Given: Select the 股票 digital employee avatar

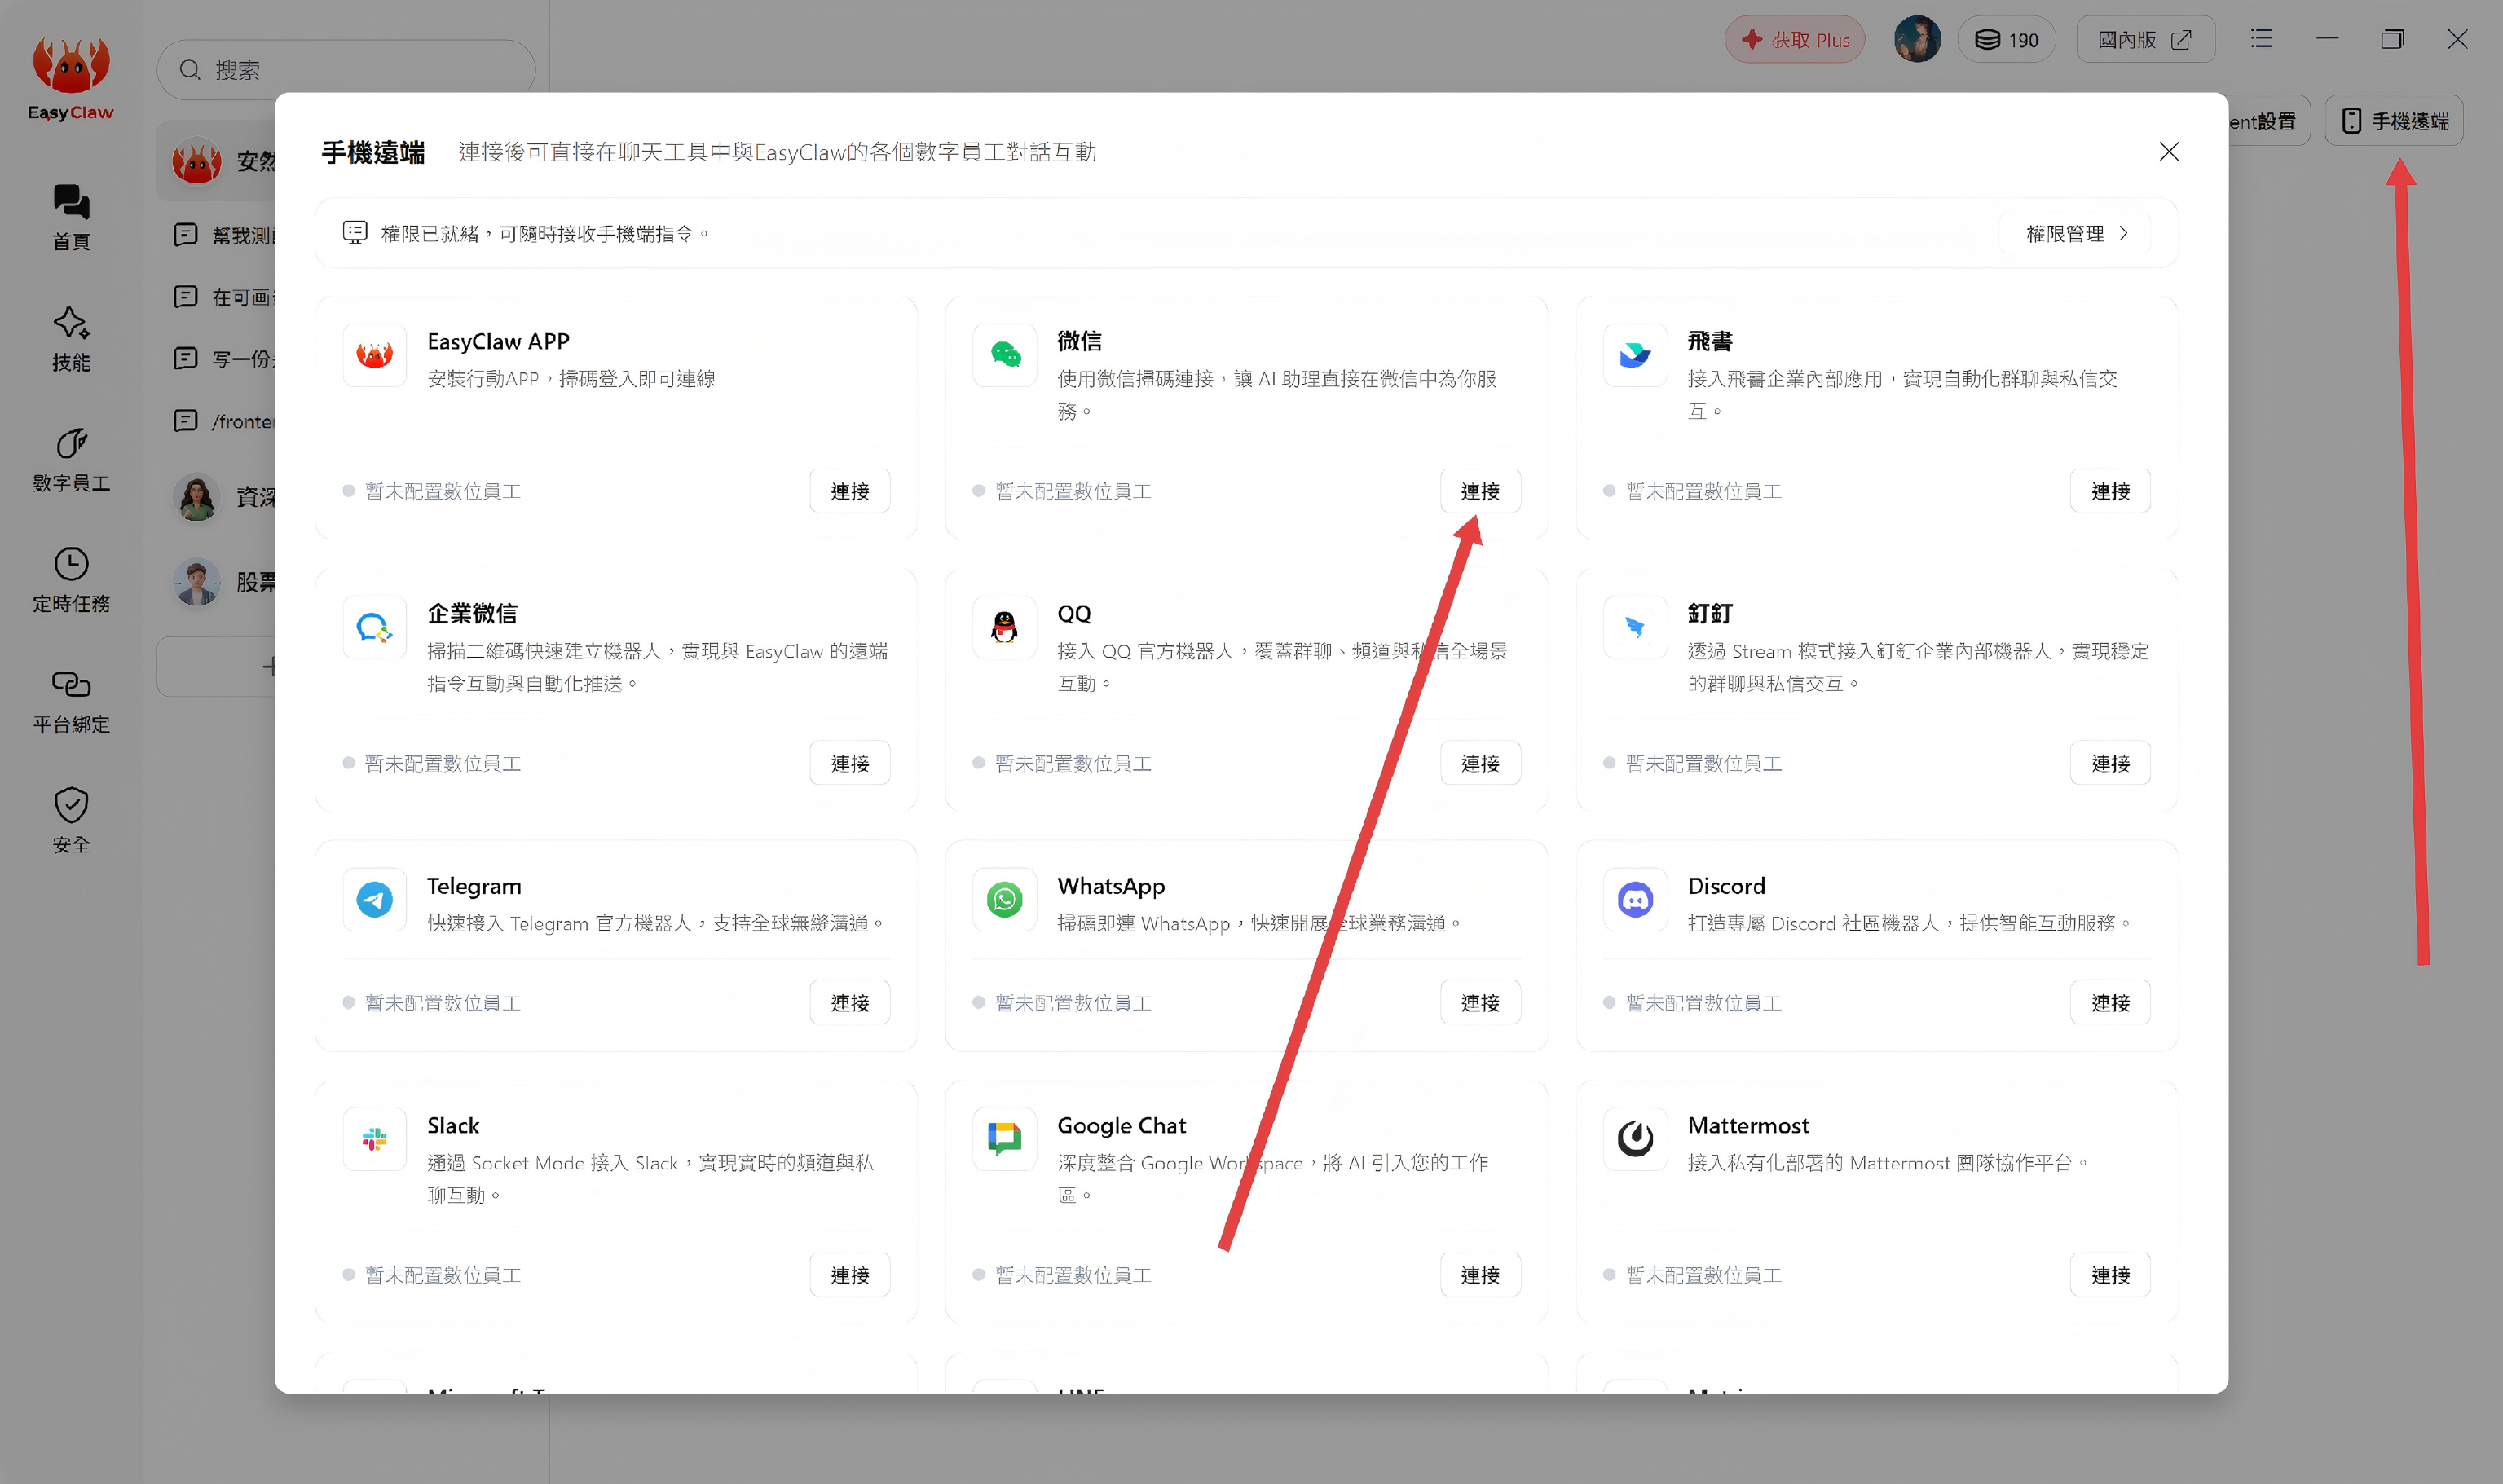Looking at the screenshot, I should [x=196, y=582].
